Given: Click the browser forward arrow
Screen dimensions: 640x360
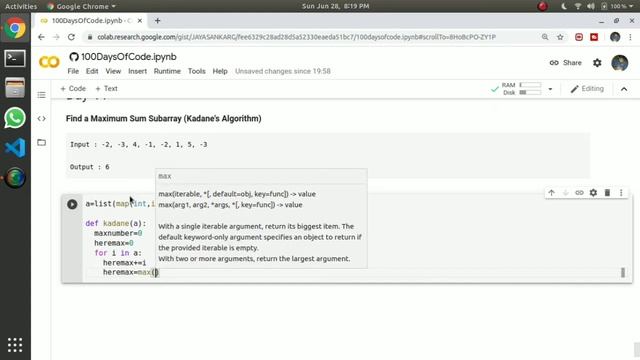Looking at the screenshot, I should [56, 37].
